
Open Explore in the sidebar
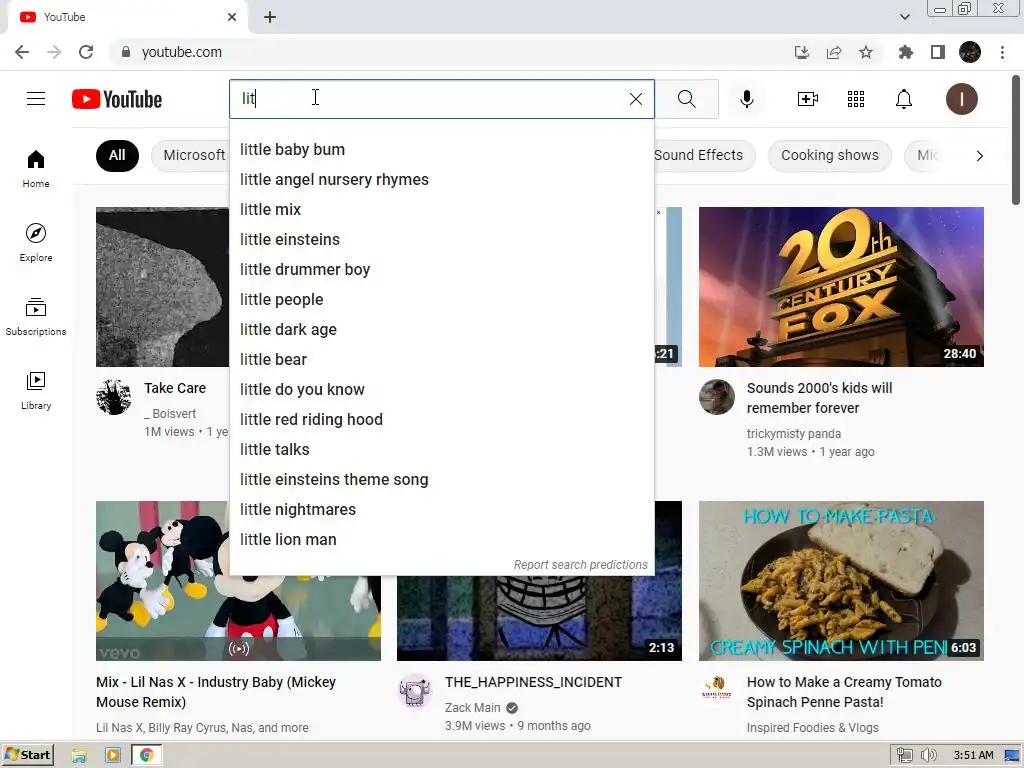pos(36,242)
